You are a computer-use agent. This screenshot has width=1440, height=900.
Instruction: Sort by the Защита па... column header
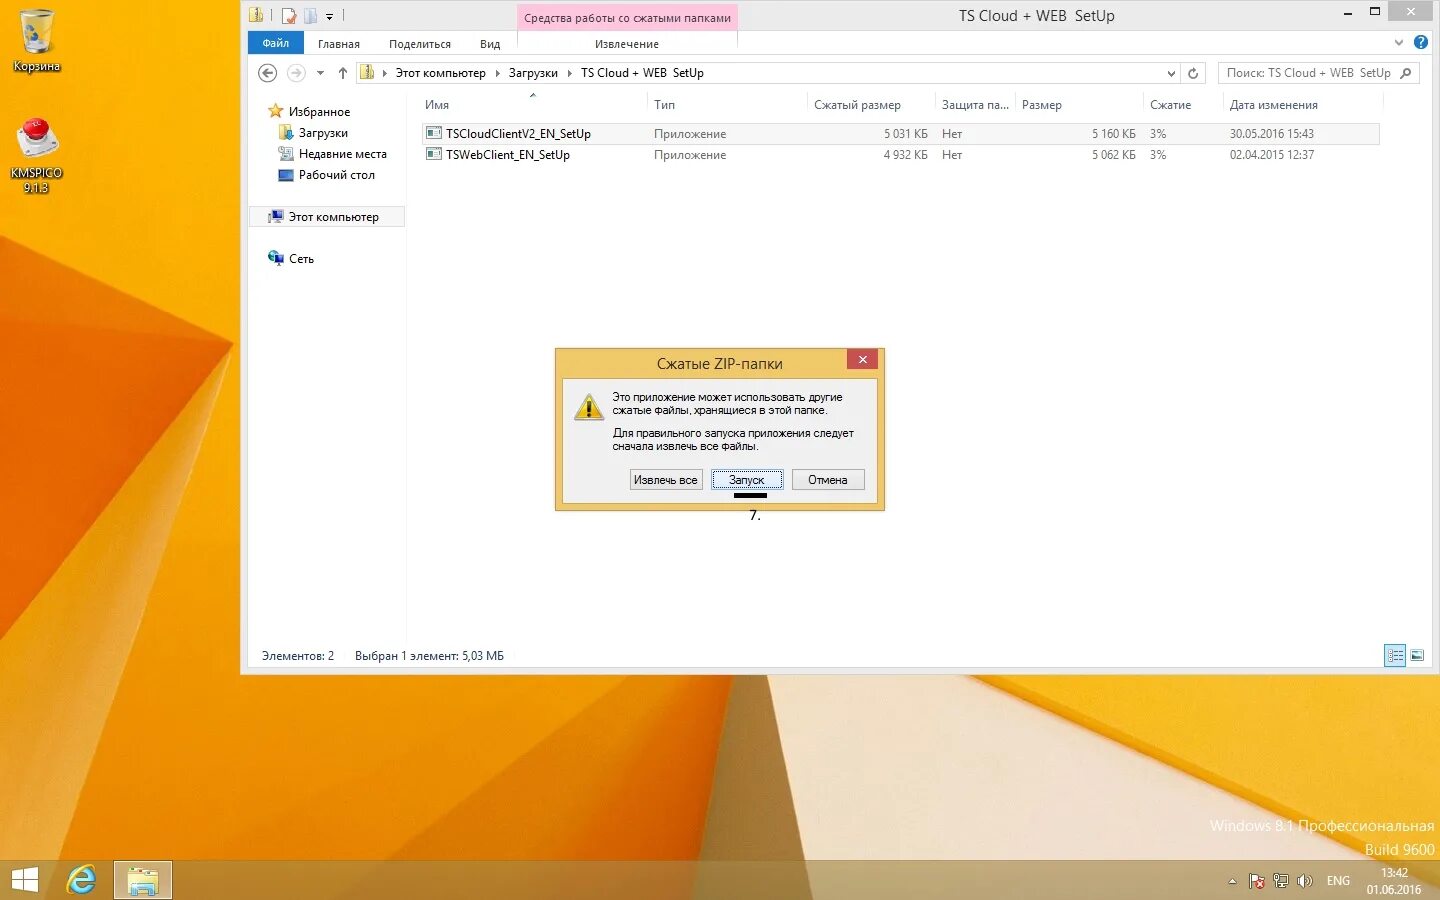975,105
